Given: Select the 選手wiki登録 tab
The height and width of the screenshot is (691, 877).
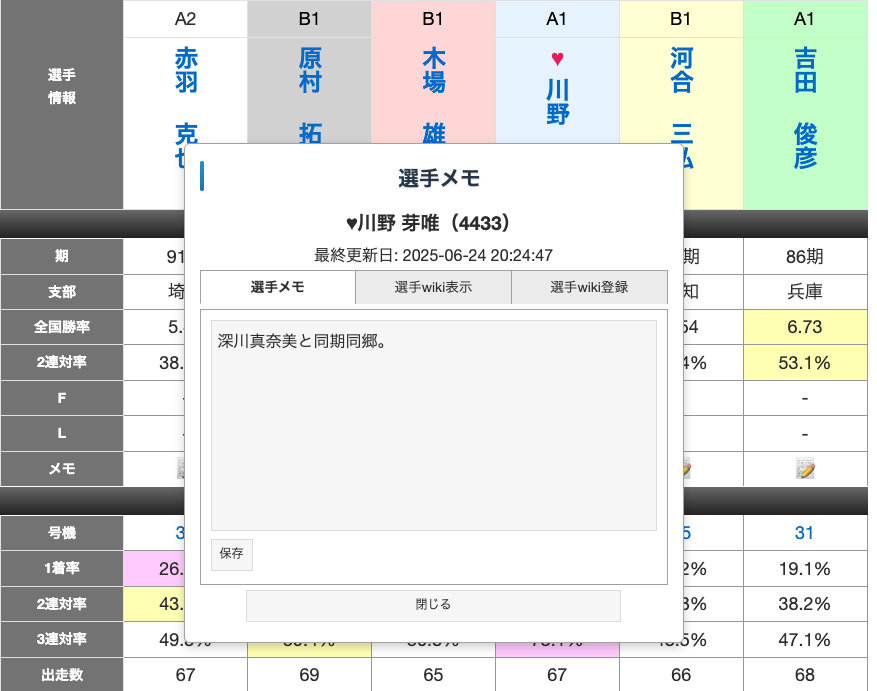Looking at the screenshot, I should pyautogui.click(x=589, y=287).
